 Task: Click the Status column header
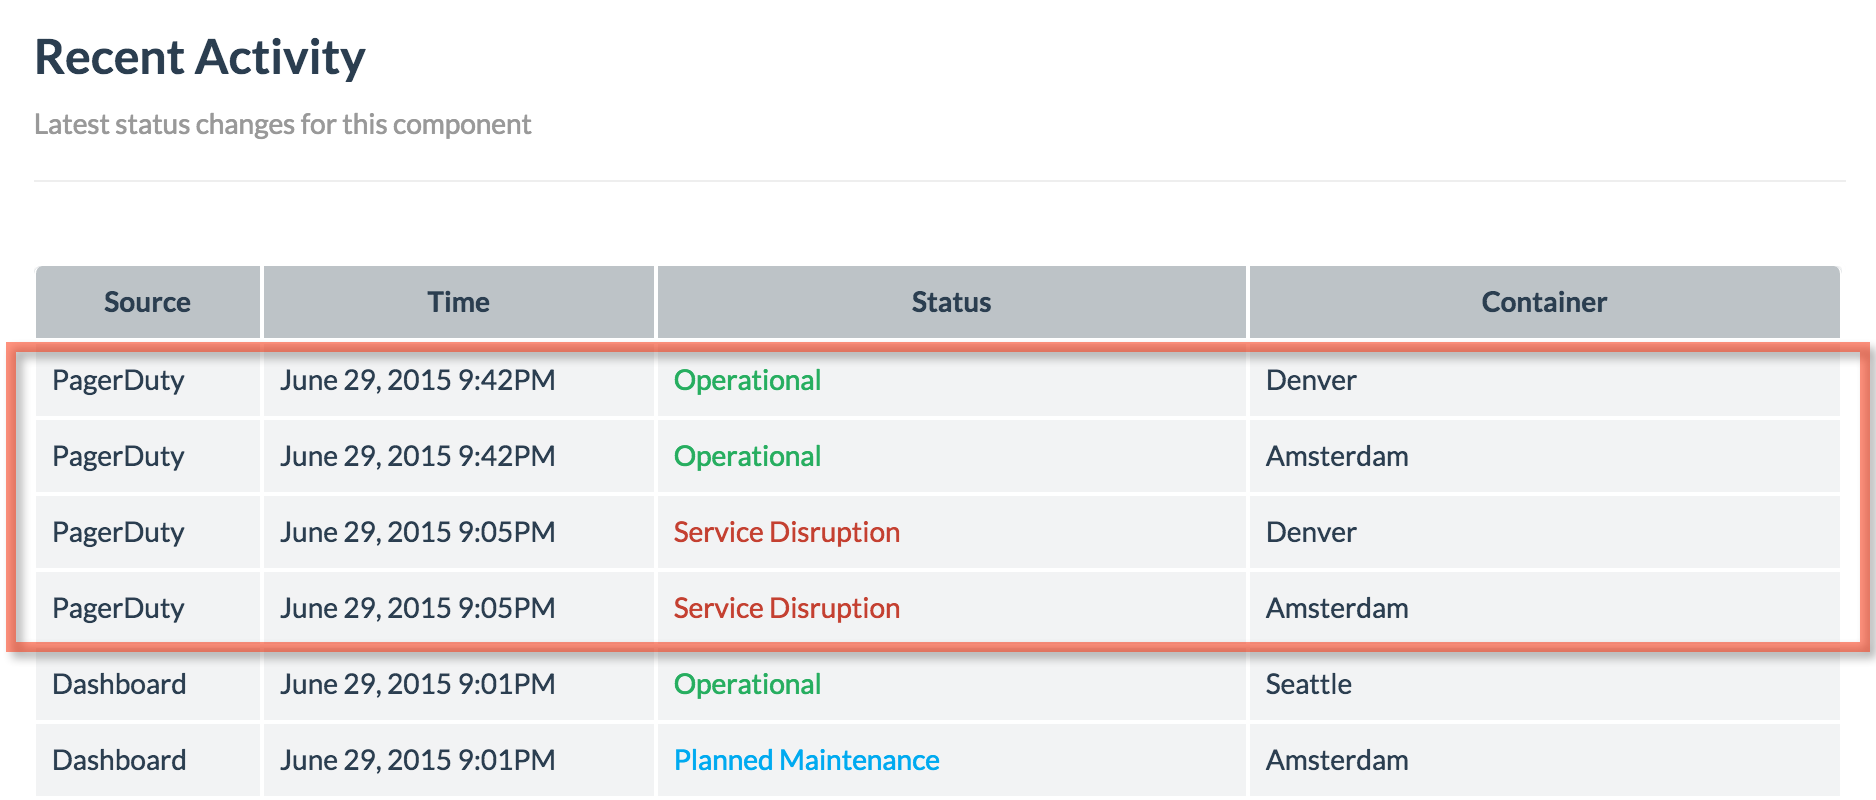click(951, 302)
